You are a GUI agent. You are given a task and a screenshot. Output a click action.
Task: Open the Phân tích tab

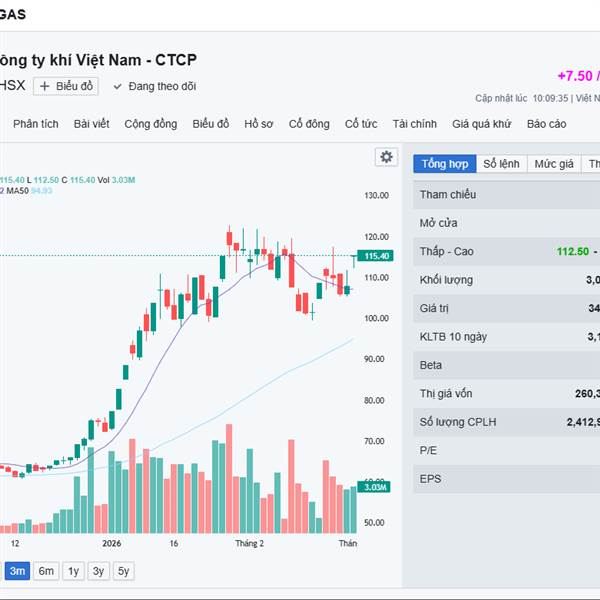tap(36, 124)
